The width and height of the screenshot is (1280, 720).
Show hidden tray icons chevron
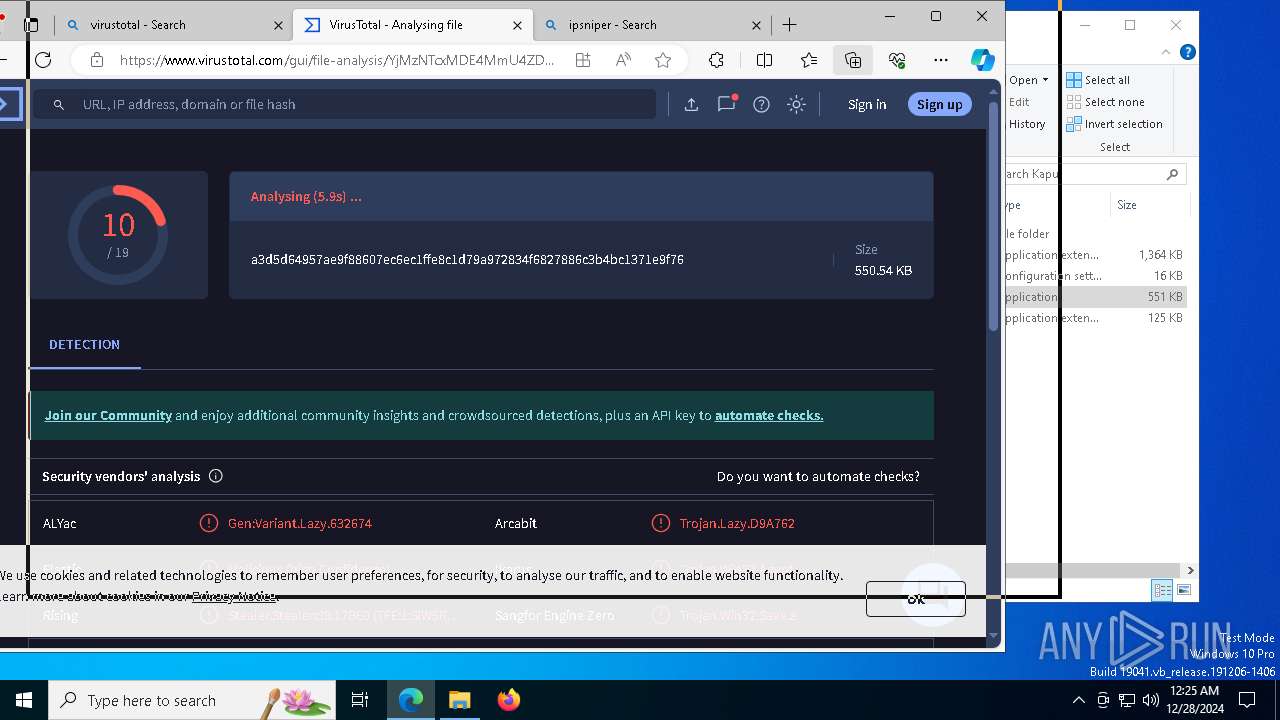click(x=1078, y=700)
